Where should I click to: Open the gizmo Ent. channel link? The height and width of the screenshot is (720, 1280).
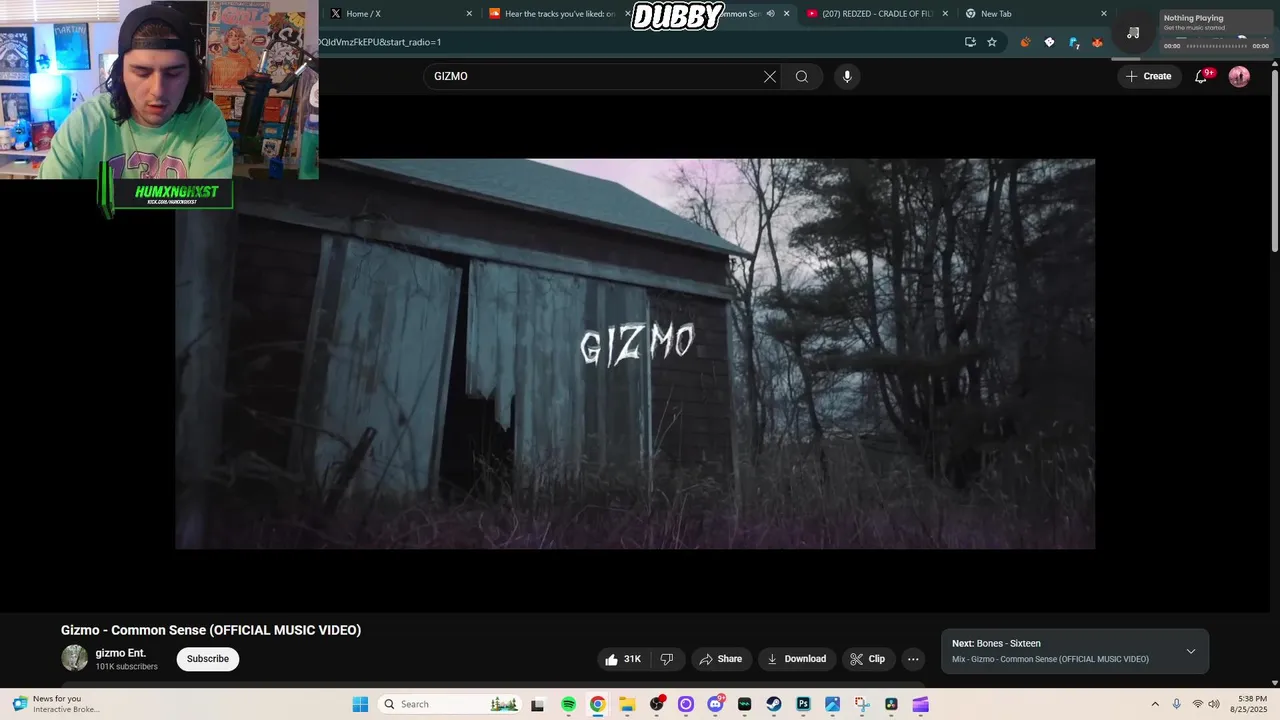(121, 653)
